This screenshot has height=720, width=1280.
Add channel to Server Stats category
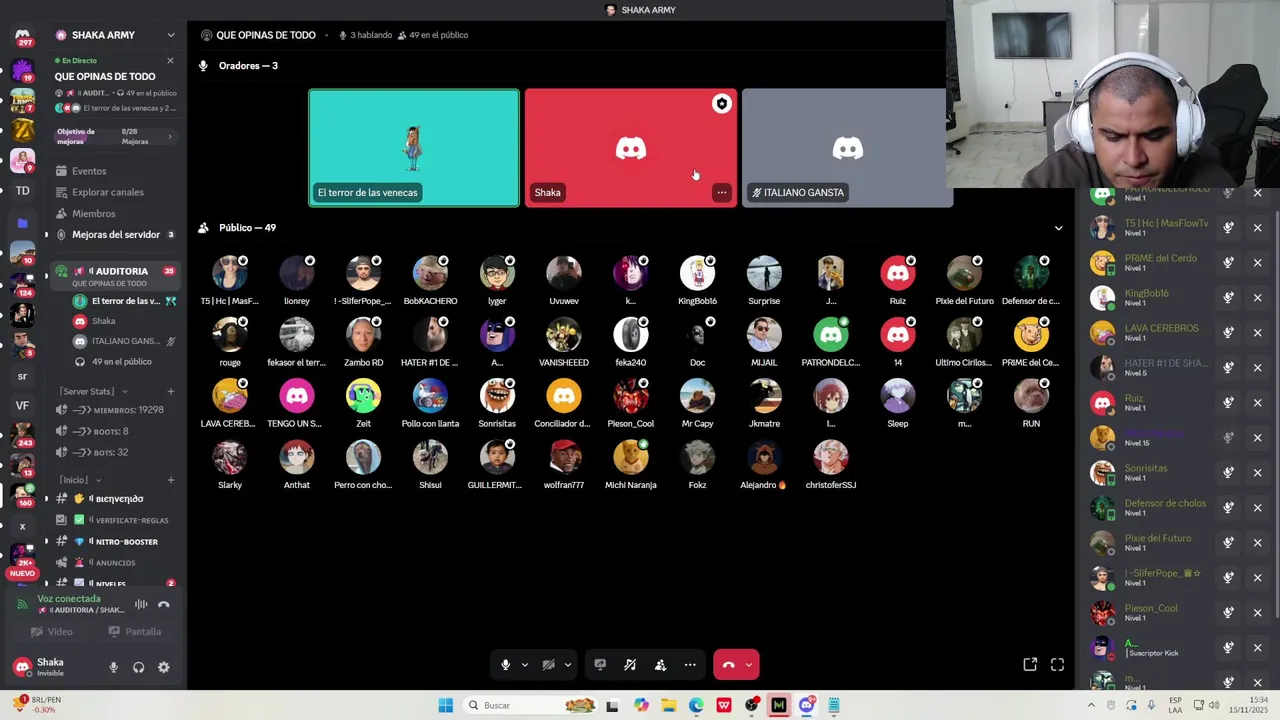(171, 391)
